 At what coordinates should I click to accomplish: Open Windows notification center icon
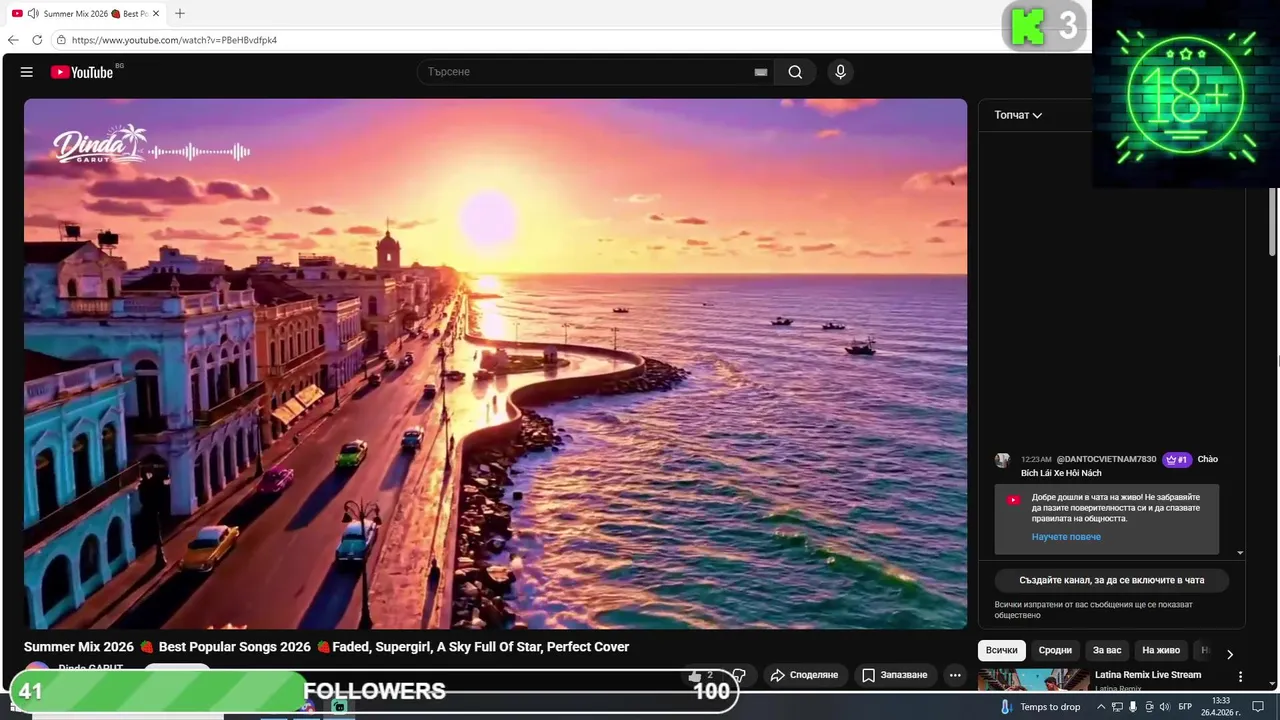click(x=1259, y=707)
